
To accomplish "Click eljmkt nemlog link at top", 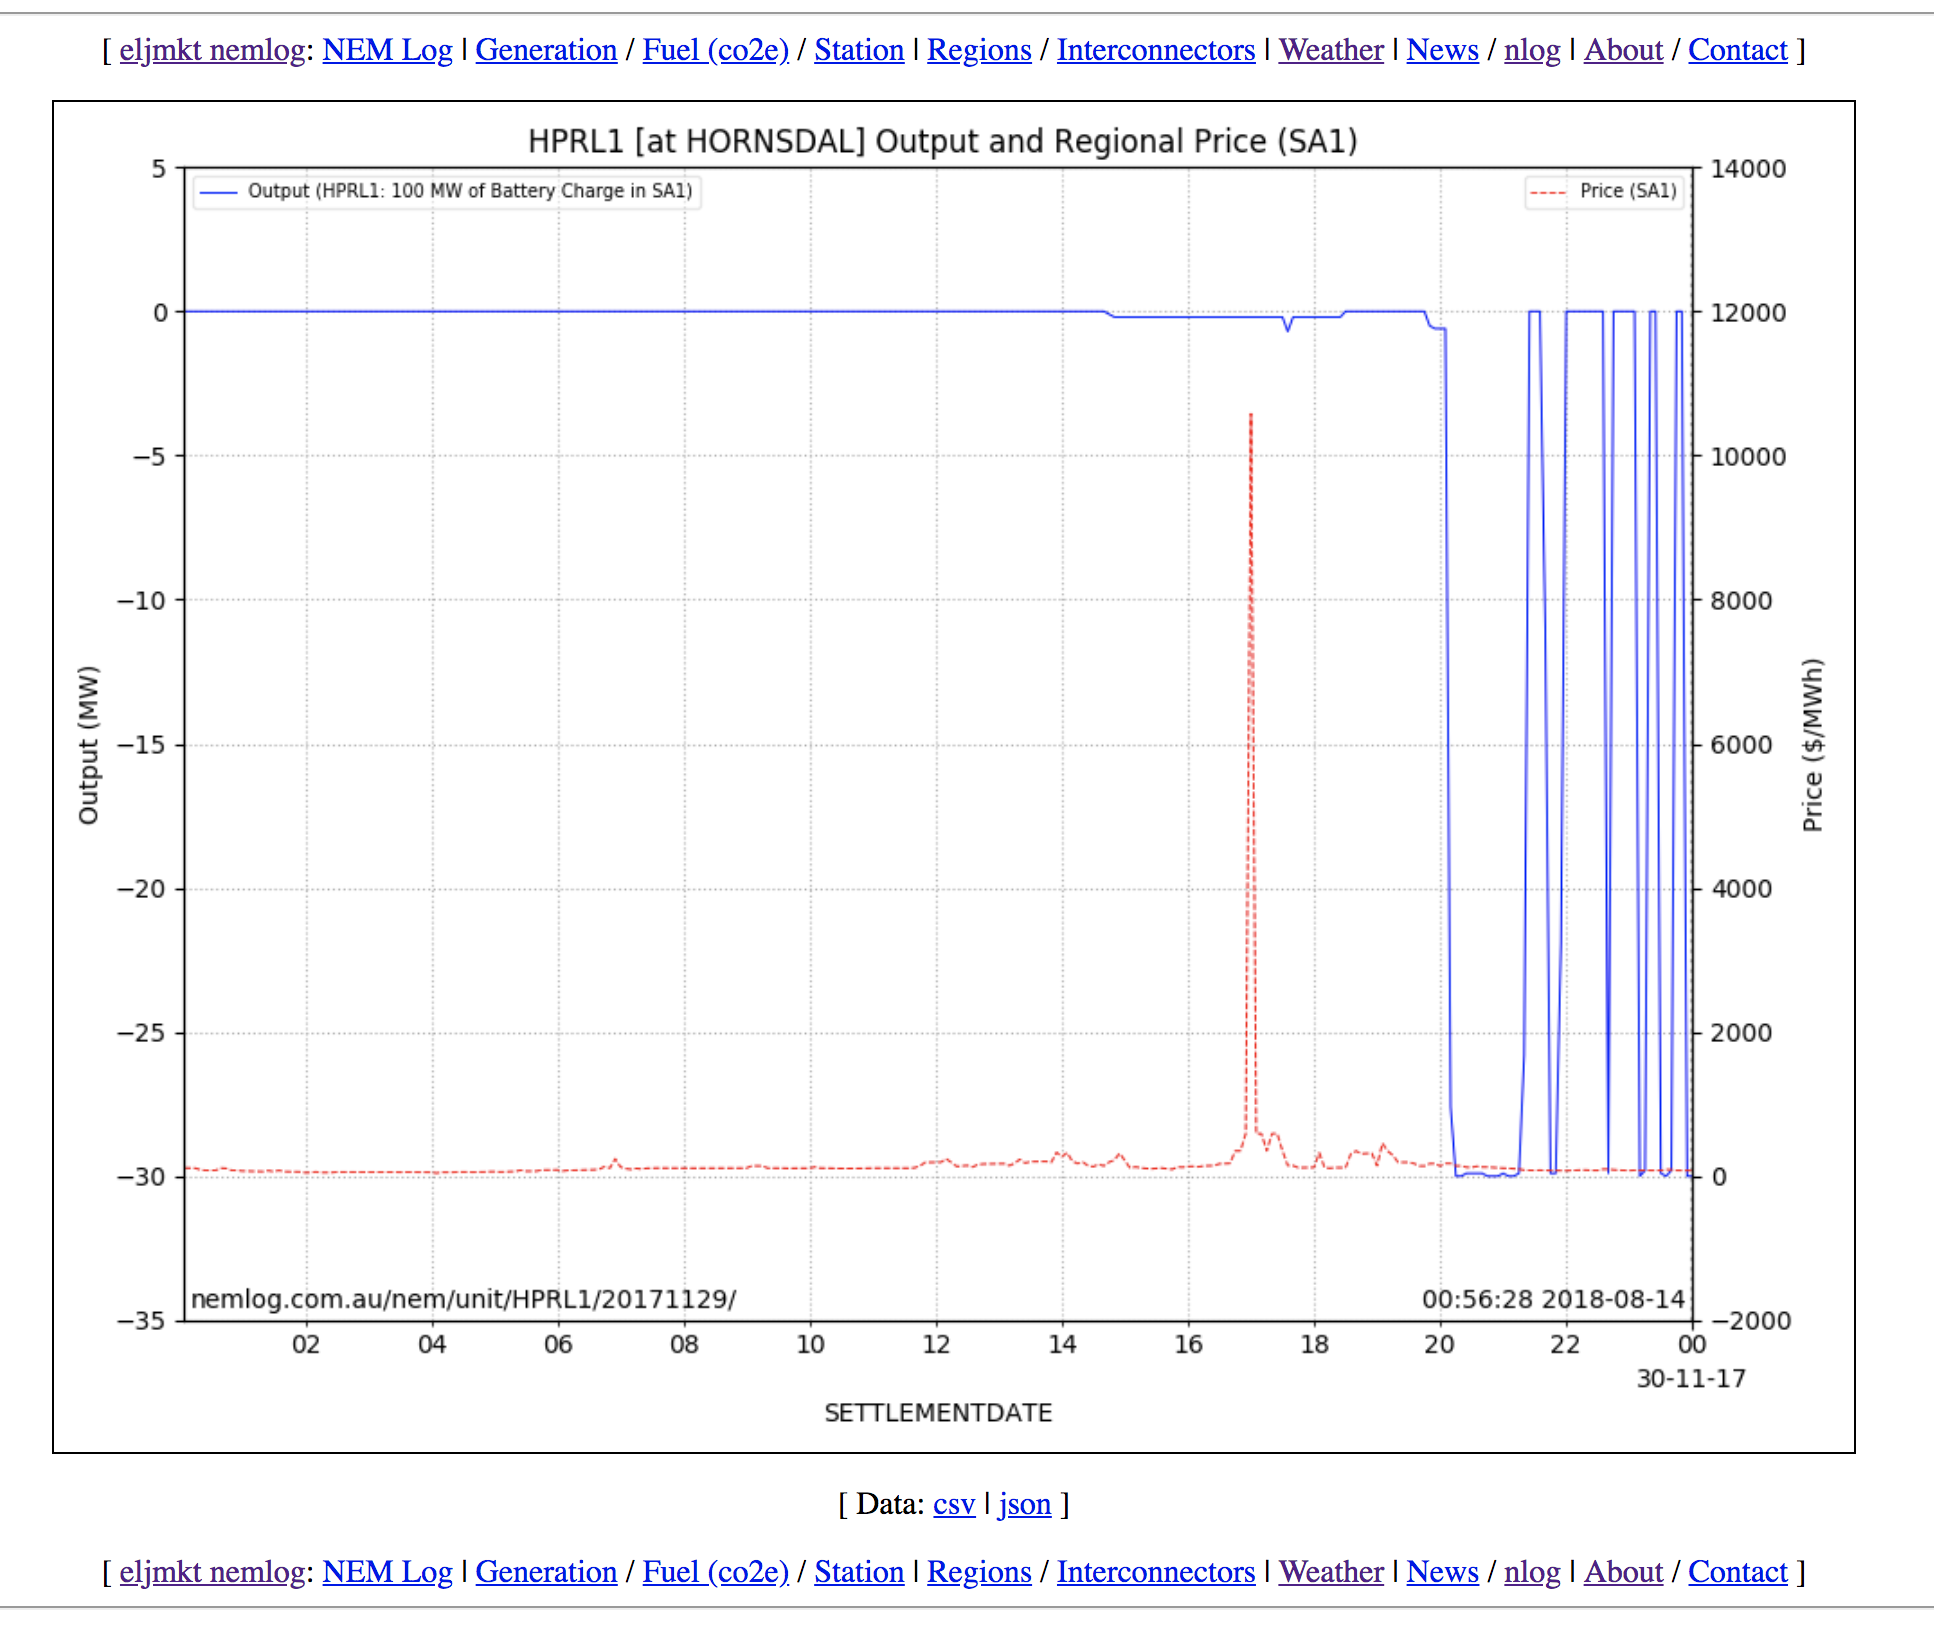I will pos(212,50).
